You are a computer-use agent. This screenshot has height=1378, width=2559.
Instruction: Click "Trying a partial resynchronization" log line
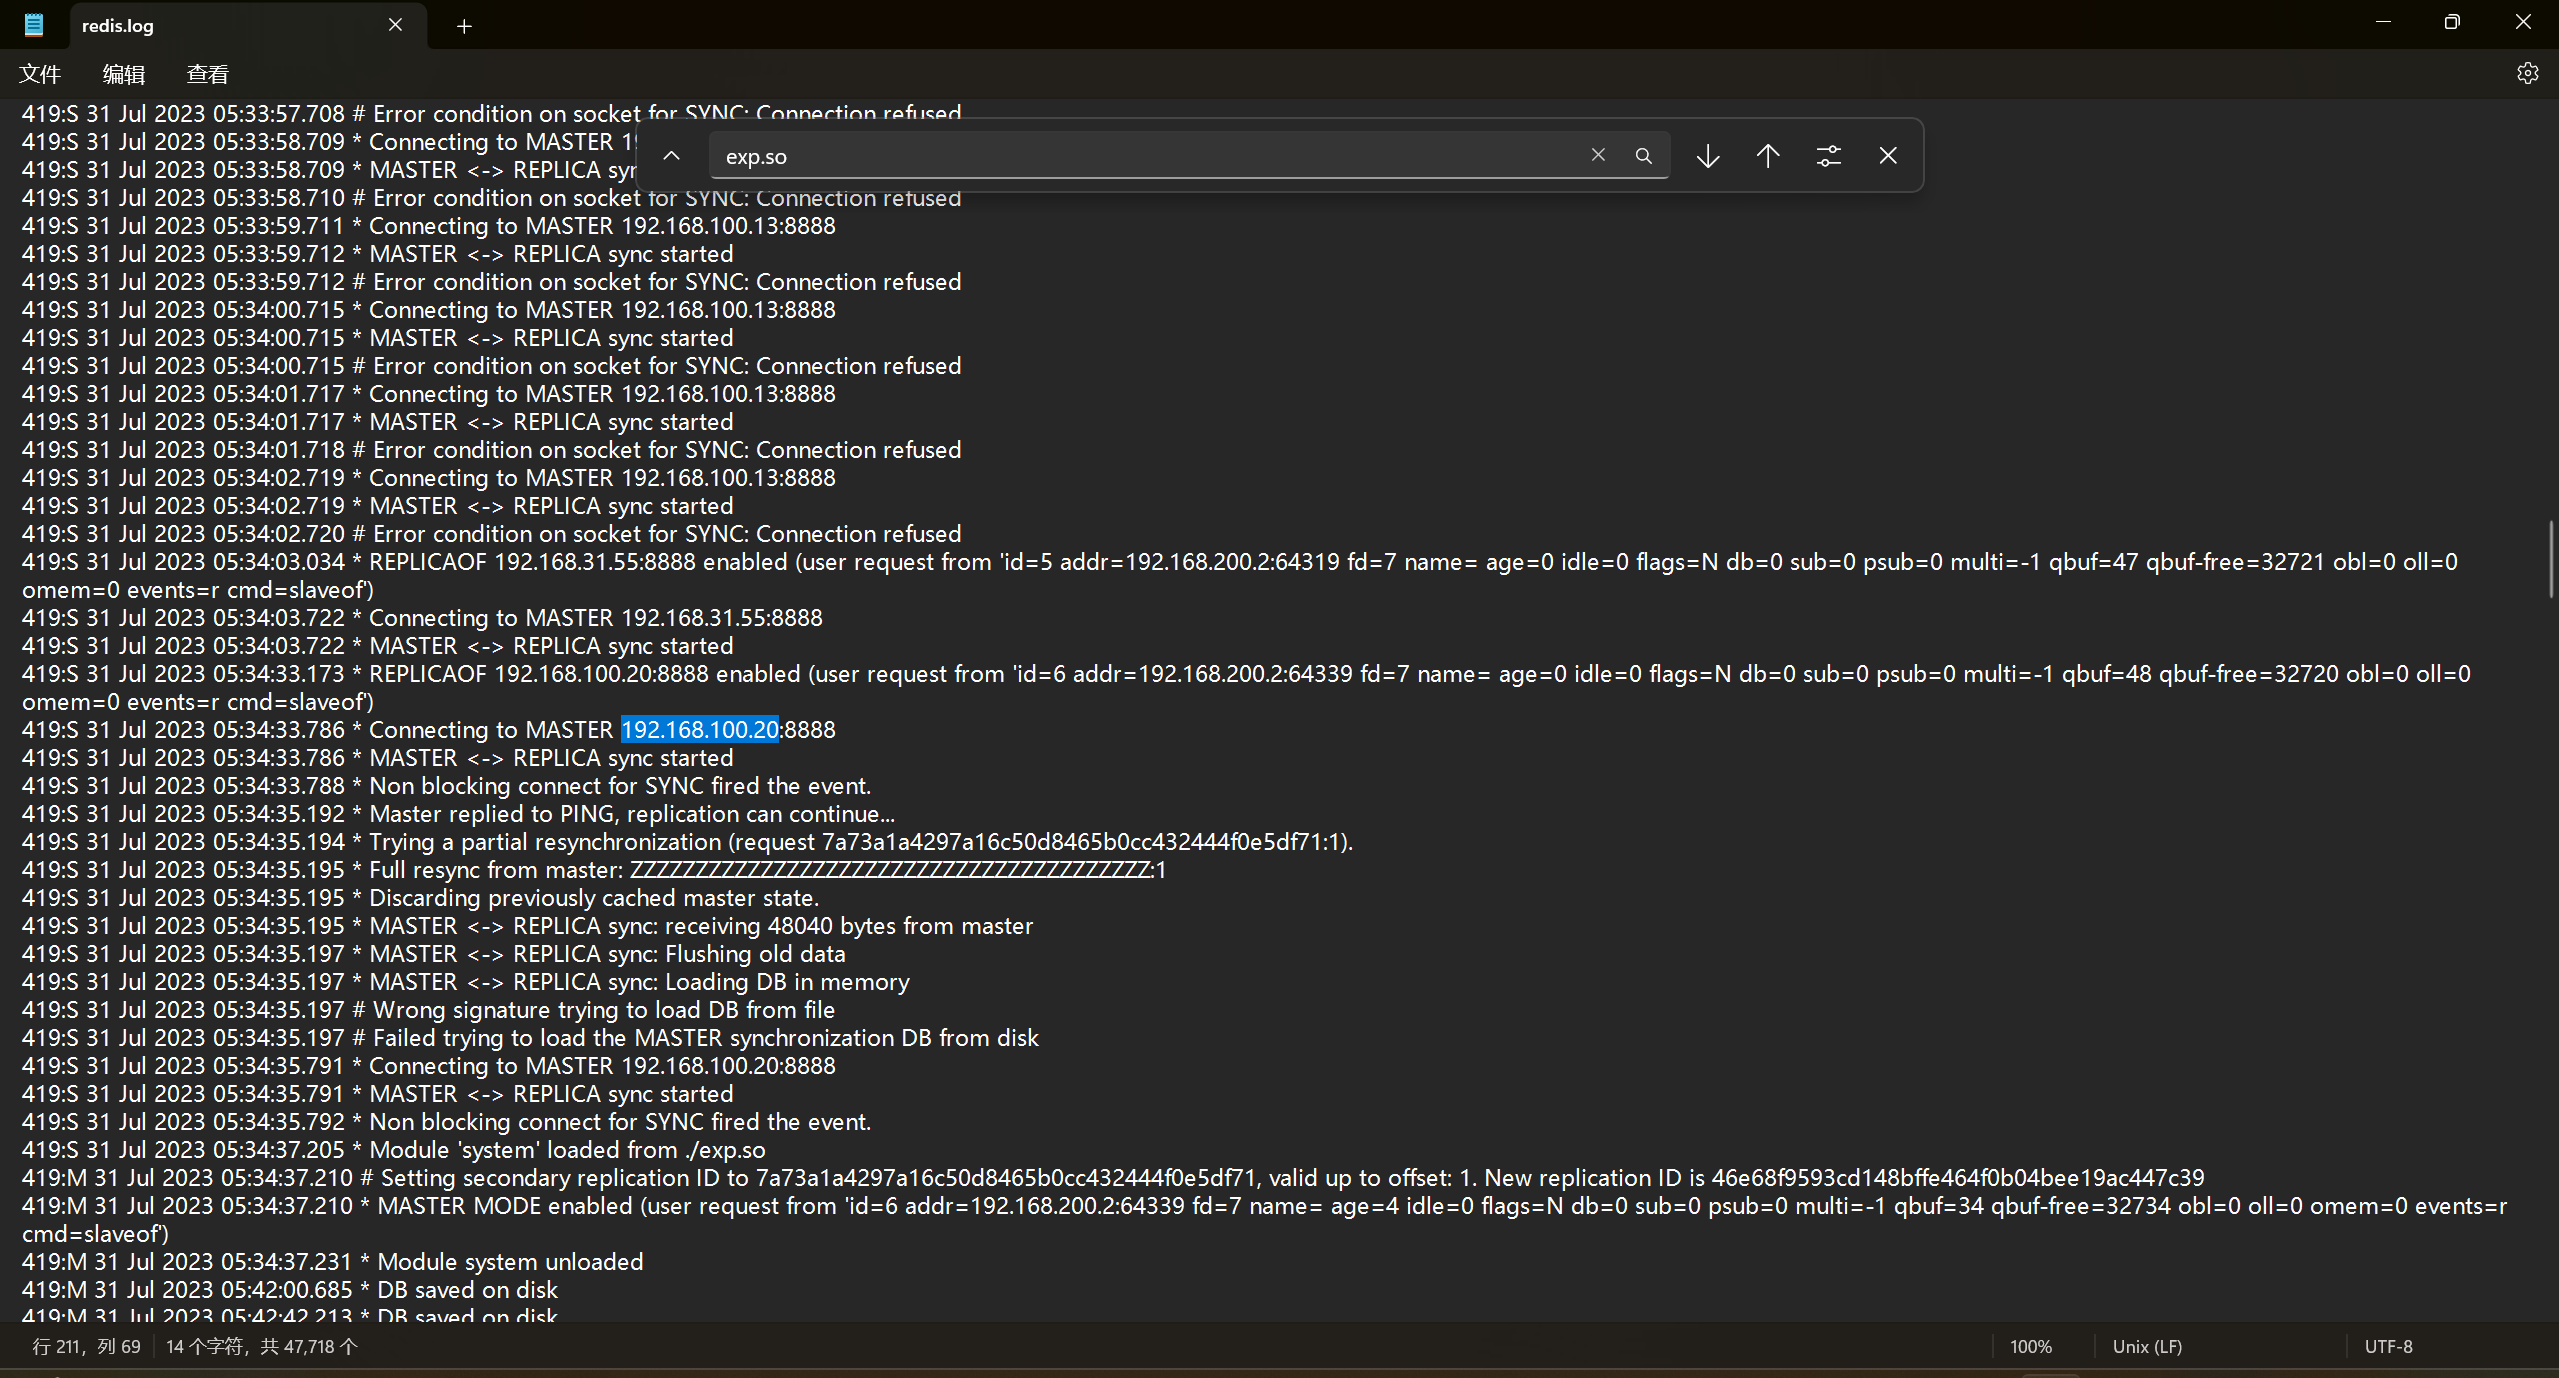687,842
